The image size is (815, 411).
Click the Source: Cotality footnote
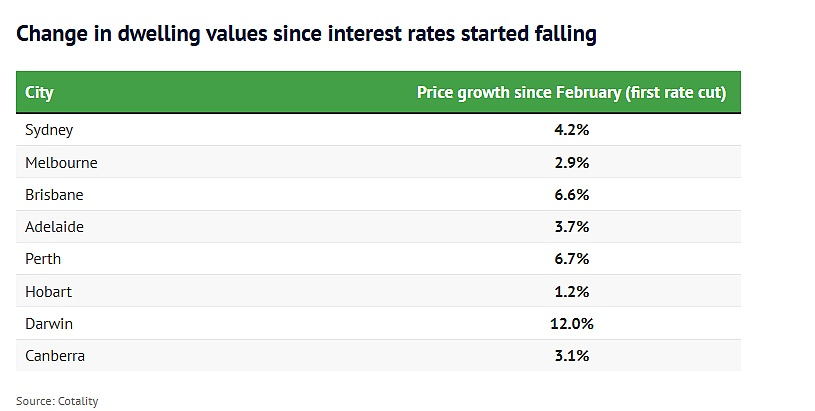click(57, 401)
